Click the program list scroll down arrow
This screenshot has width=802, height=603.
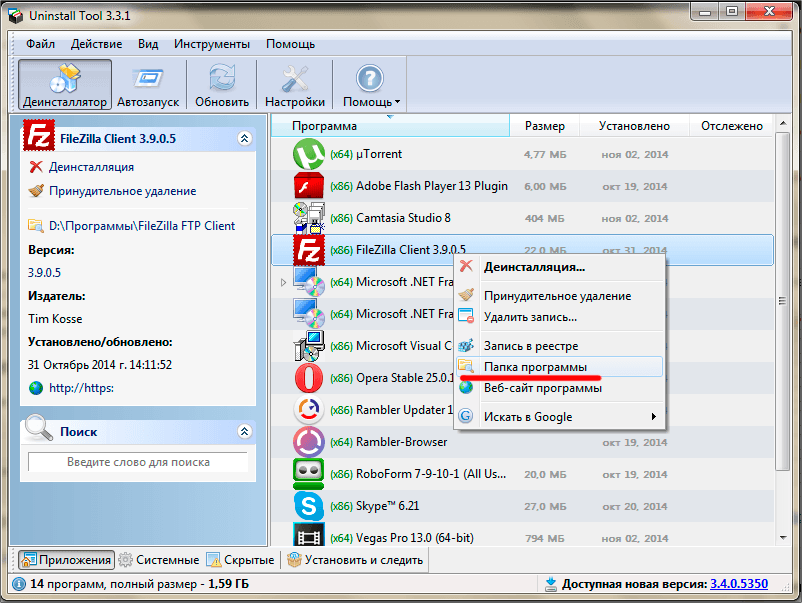point(783,538)
